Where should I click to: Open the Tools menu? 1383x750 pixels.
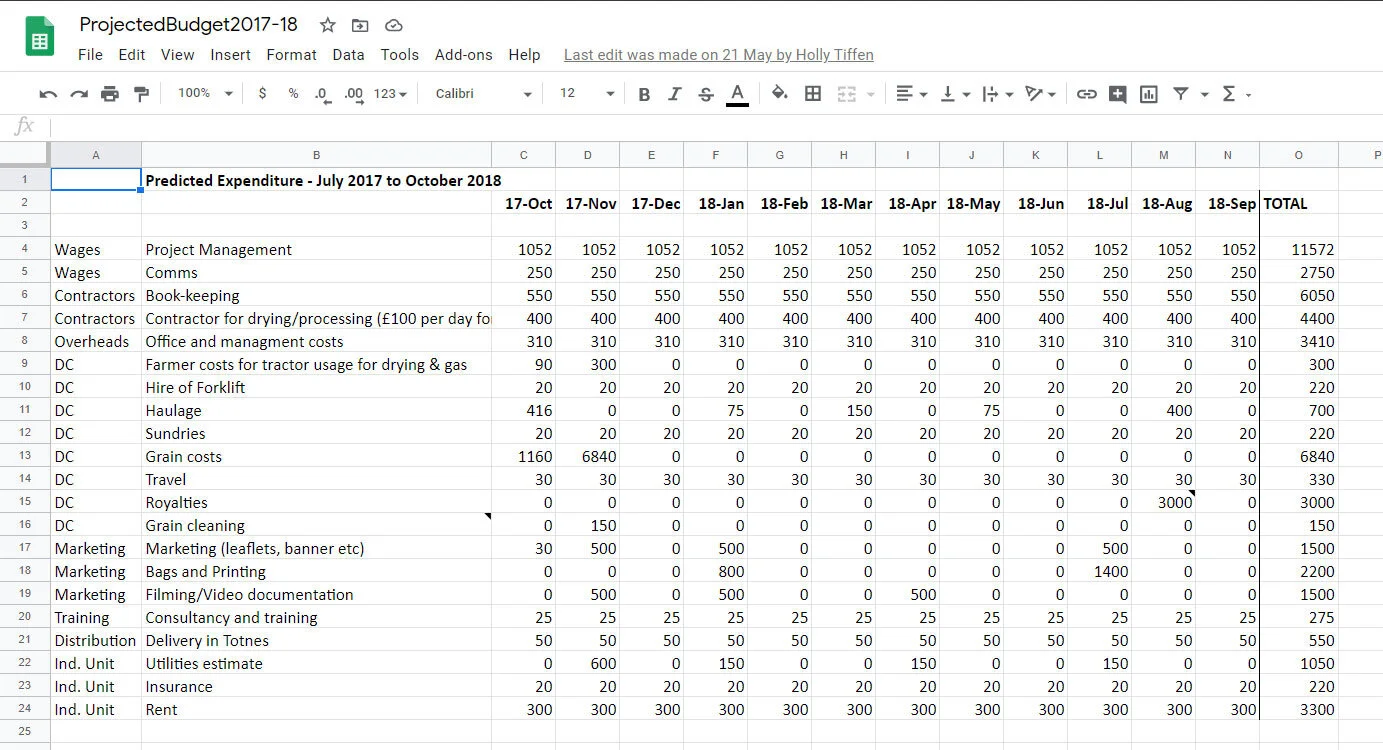(x=400, y=55)
